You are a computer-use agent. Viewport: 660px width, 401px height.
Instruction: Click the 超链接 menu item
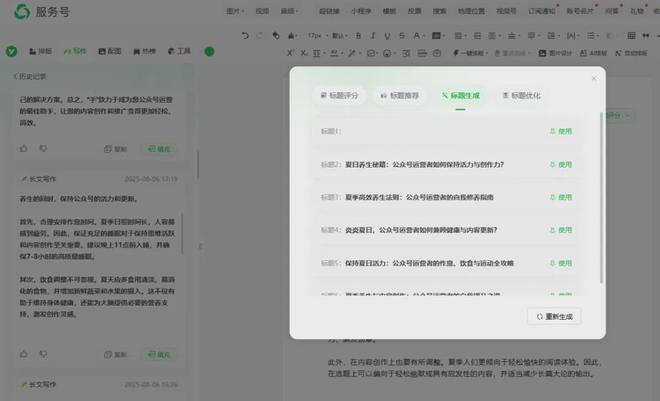coord(329,11)
